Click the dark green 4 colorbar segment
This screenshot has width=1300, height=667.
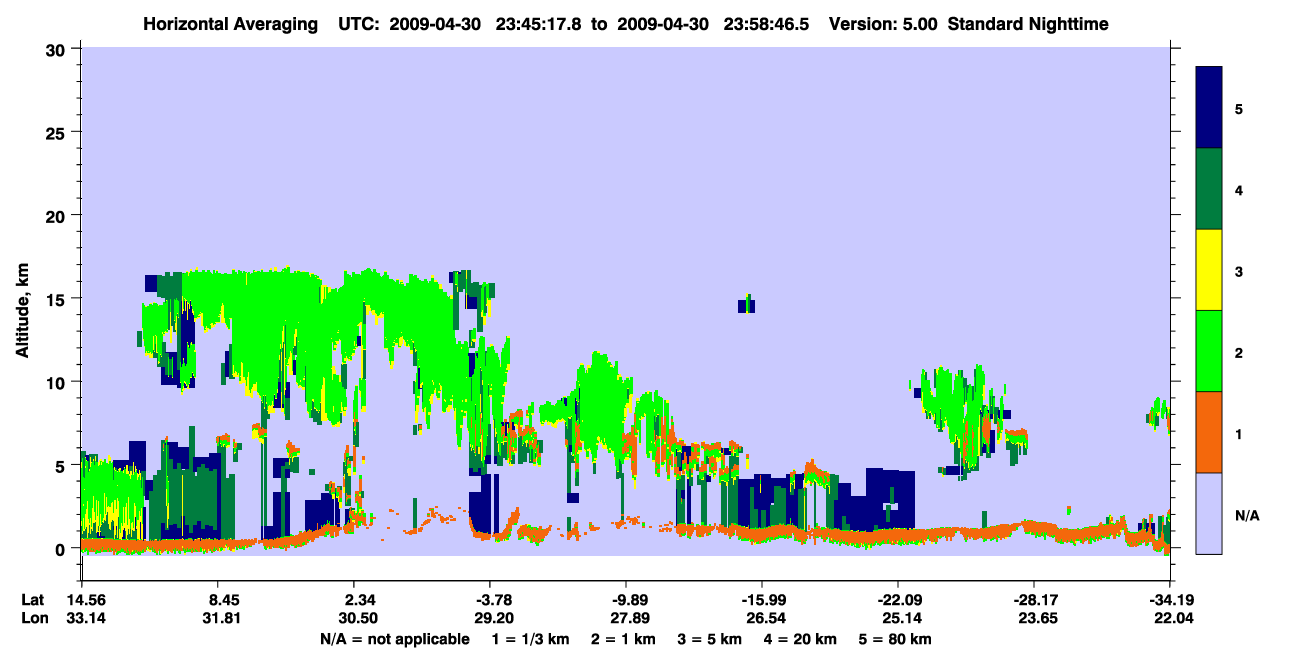click(1209, 189)
